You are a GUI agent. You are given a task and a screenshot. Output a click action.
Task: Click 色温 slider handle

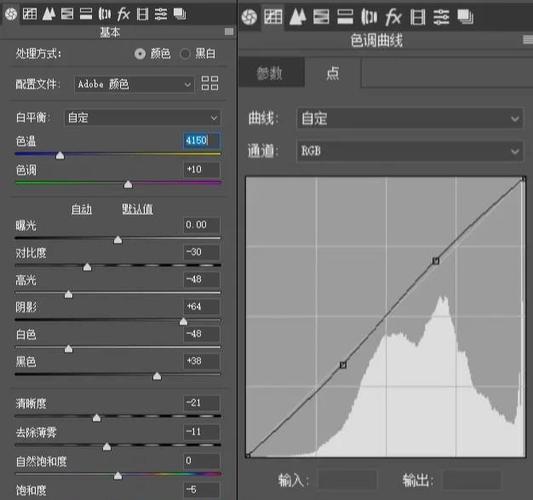(x=60, y=155)
